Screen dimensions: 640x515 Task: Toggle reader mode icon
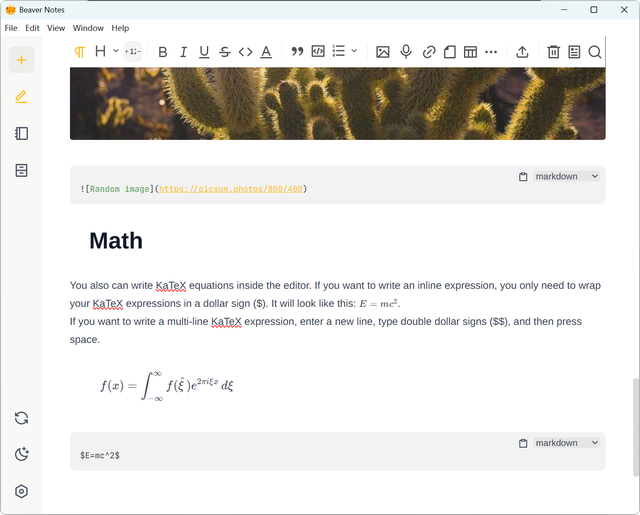(x=574, y=52)
